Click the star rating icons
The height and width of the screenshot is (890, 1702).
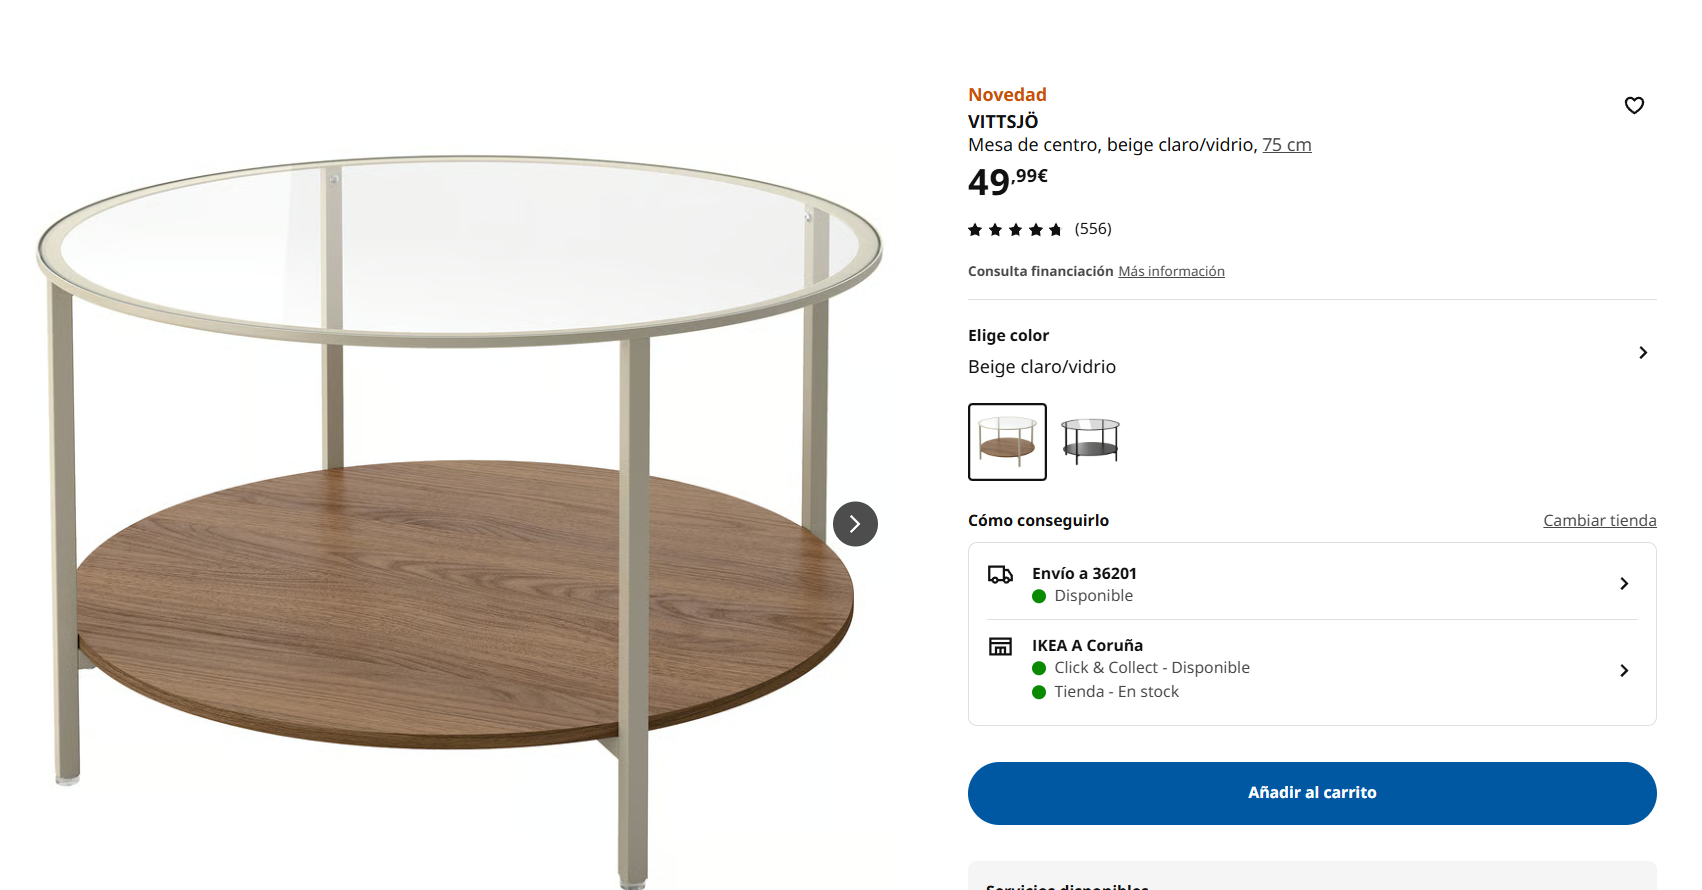click(1015, 230)
